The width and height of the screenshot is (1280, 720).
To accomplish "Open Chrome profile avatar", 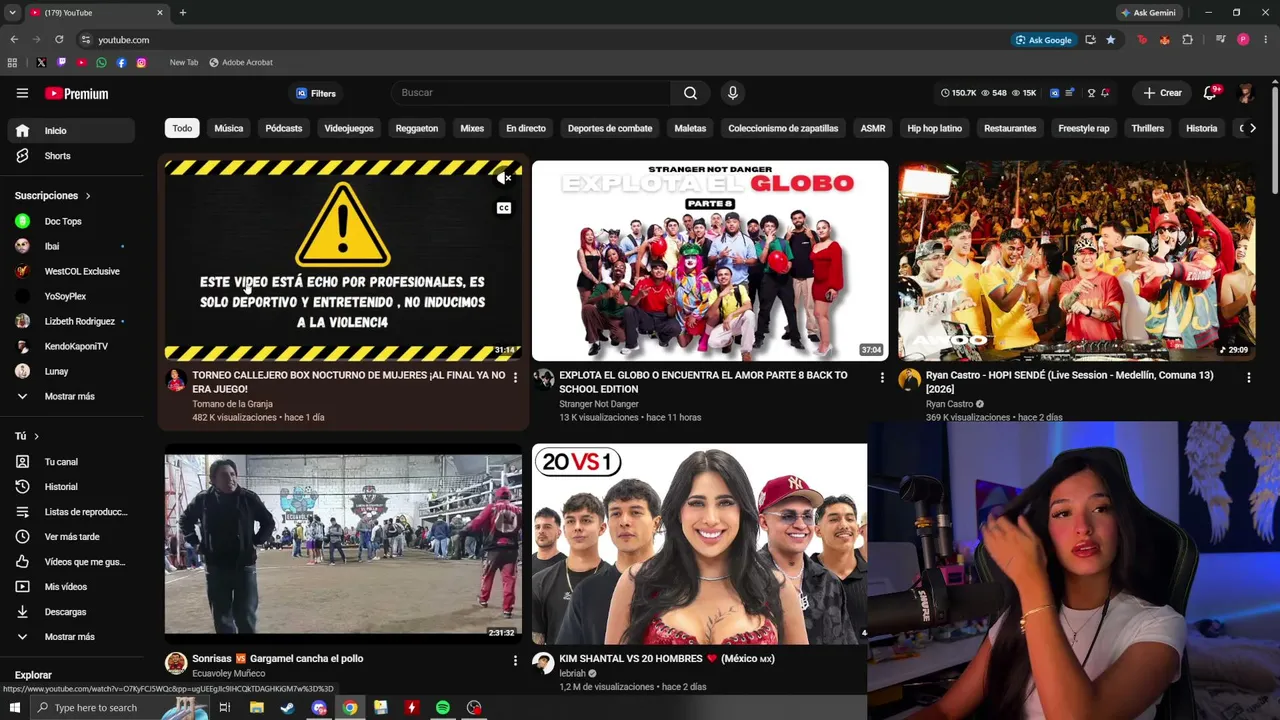I will pos(1243,40).
